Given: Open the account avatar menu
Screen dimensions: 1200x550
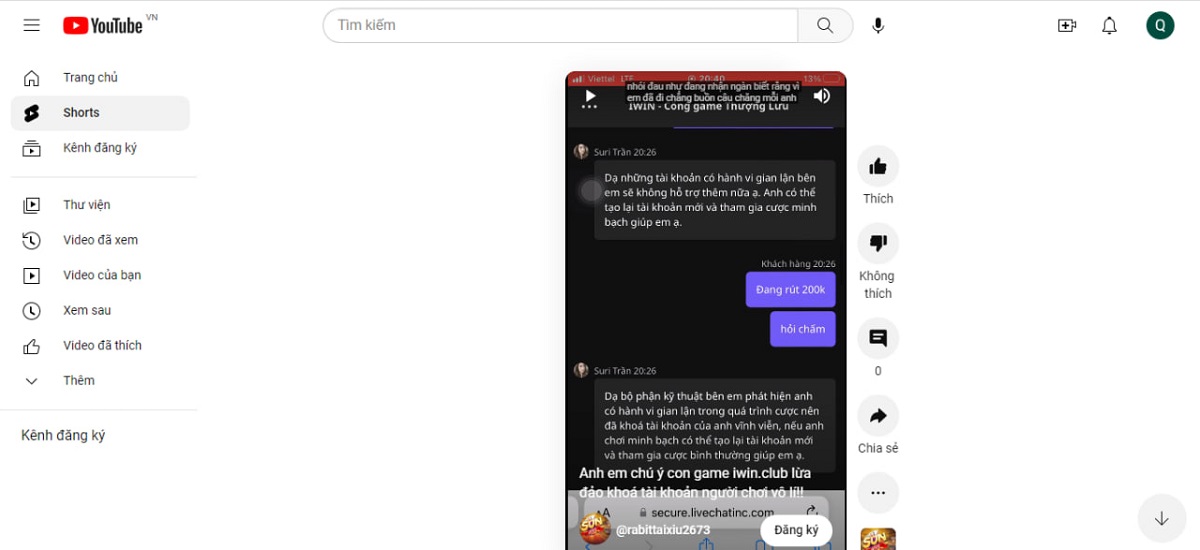Looking at the screenshot, I should point(1160,25).
